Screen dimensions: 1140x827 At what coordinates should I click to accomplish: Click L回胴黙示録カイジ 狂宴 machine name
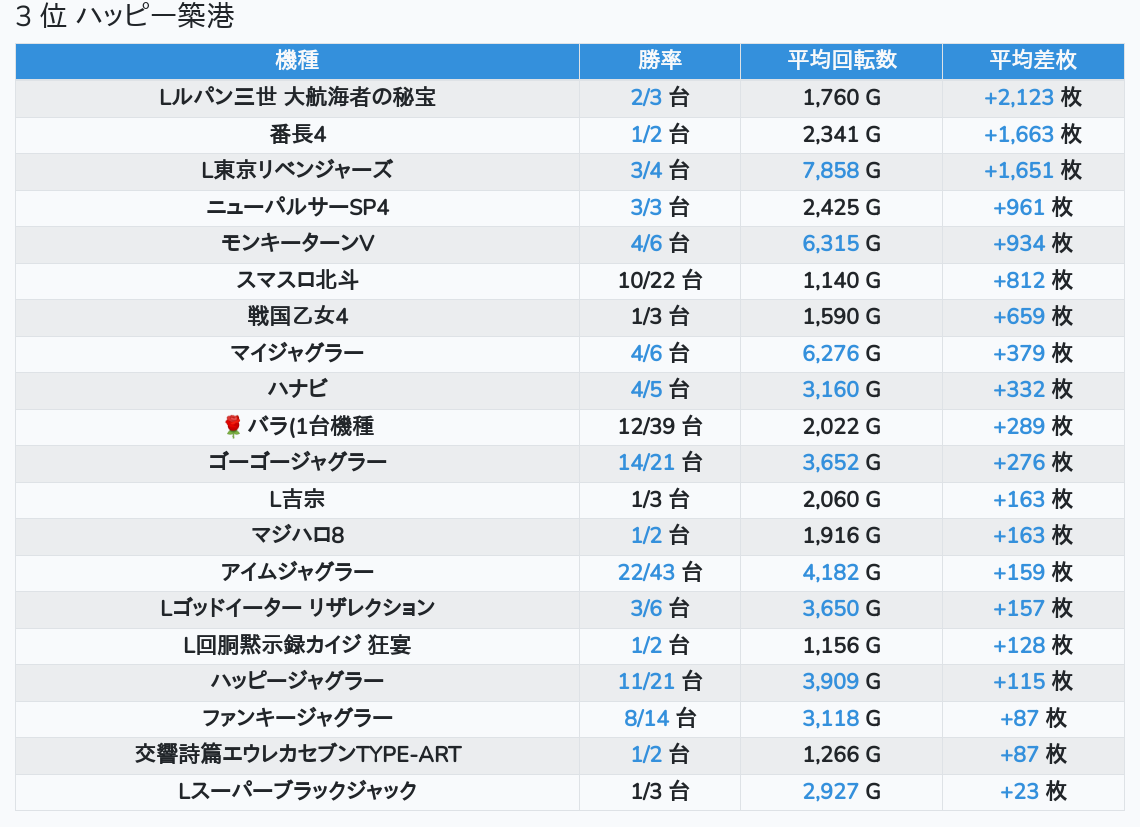coord(297,645)
